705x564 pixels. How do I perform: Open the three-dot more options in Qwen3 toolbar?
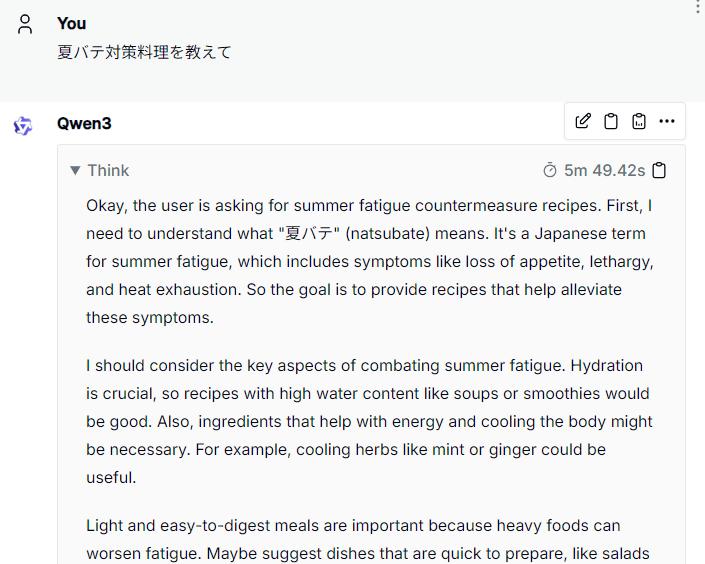pos(667,121)
